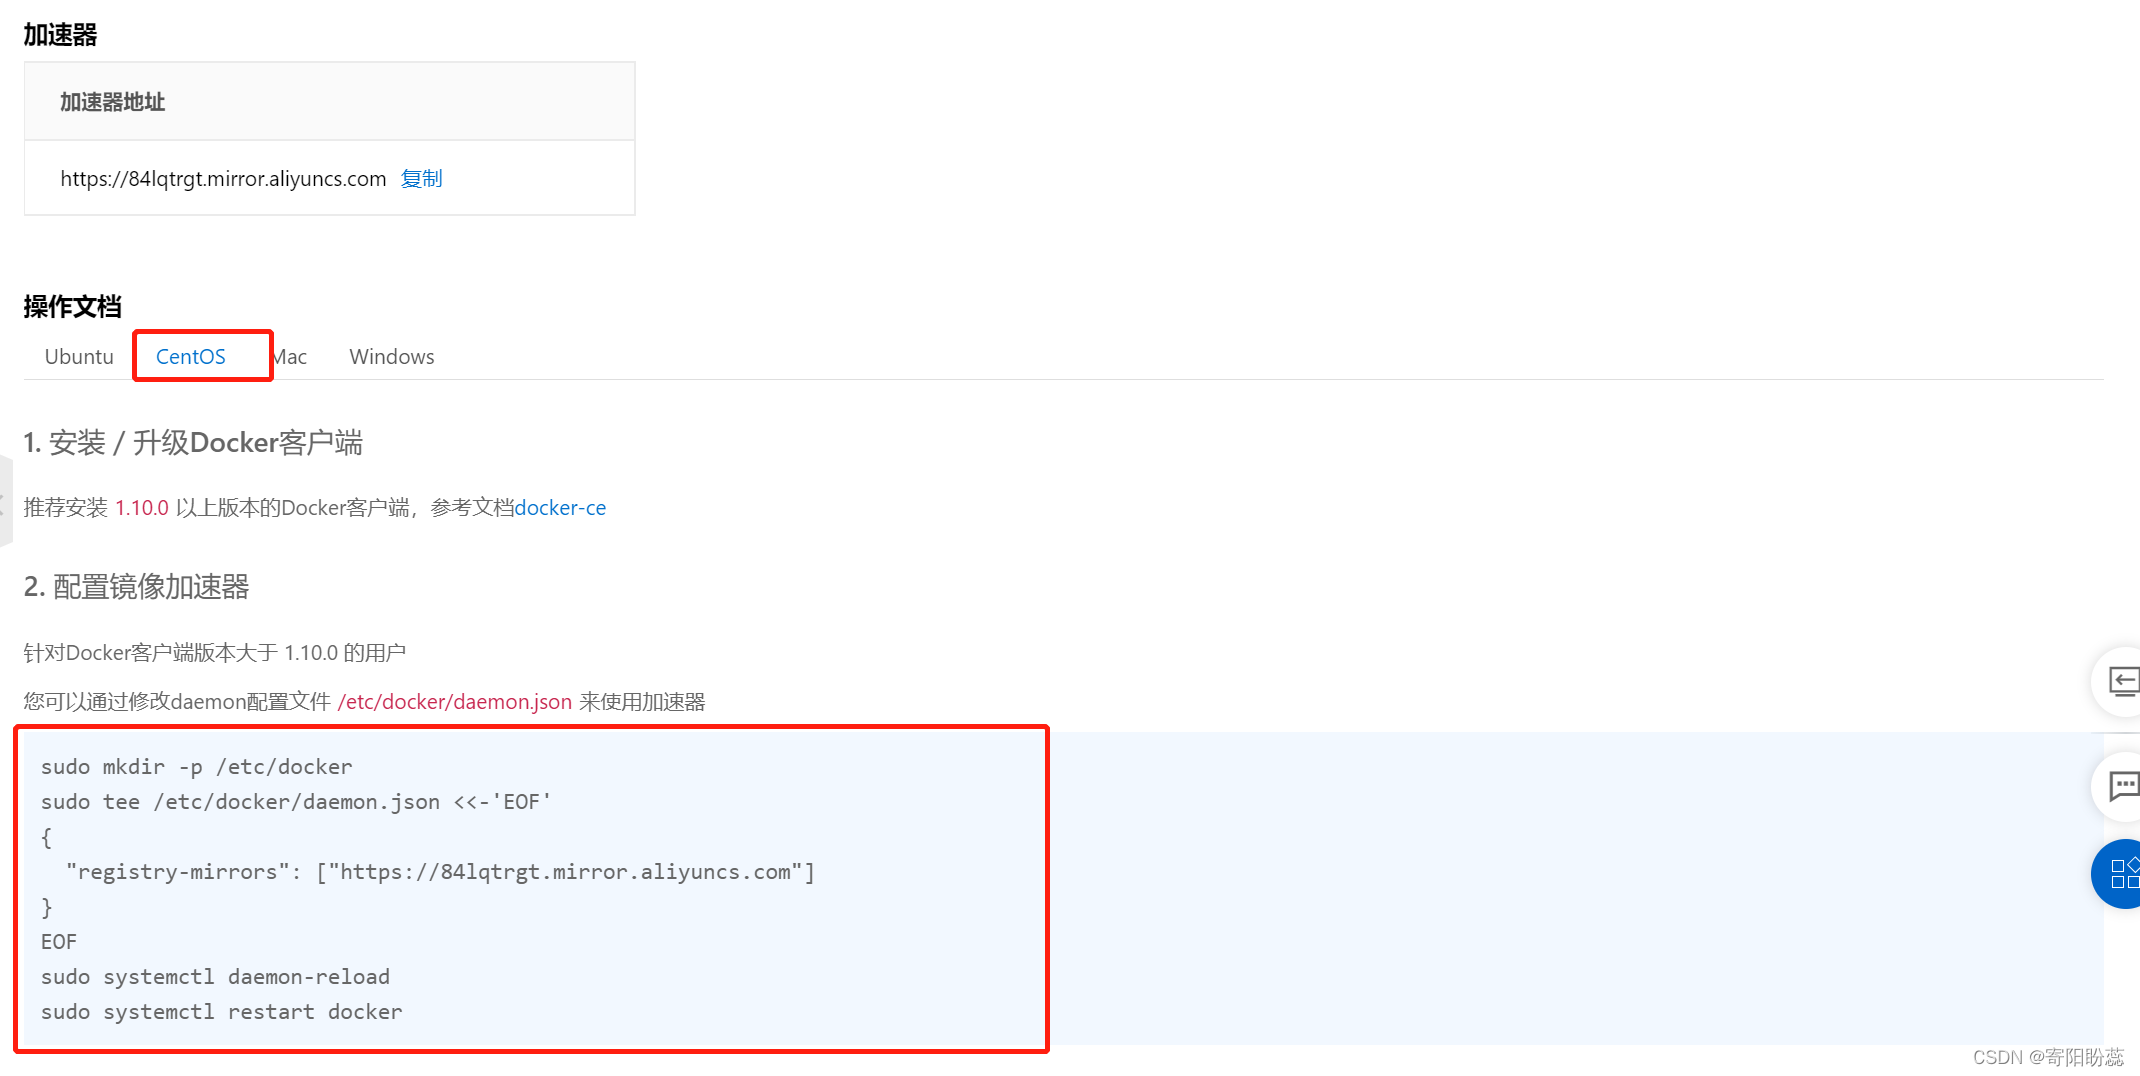
Task: Click the sudo systemctl restart docker line
Action: (x=221, y=1012)
